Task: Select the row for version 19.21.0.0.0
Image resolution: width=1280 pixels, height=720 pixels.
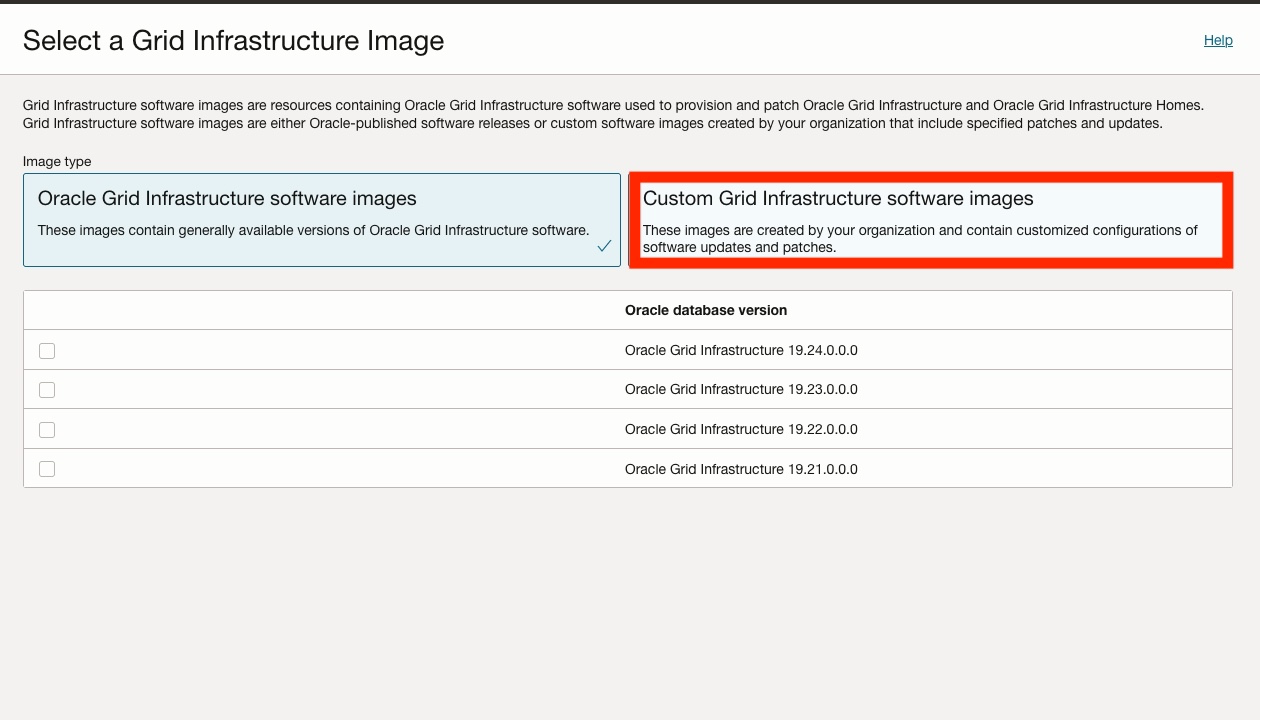Action: point(740,468)
